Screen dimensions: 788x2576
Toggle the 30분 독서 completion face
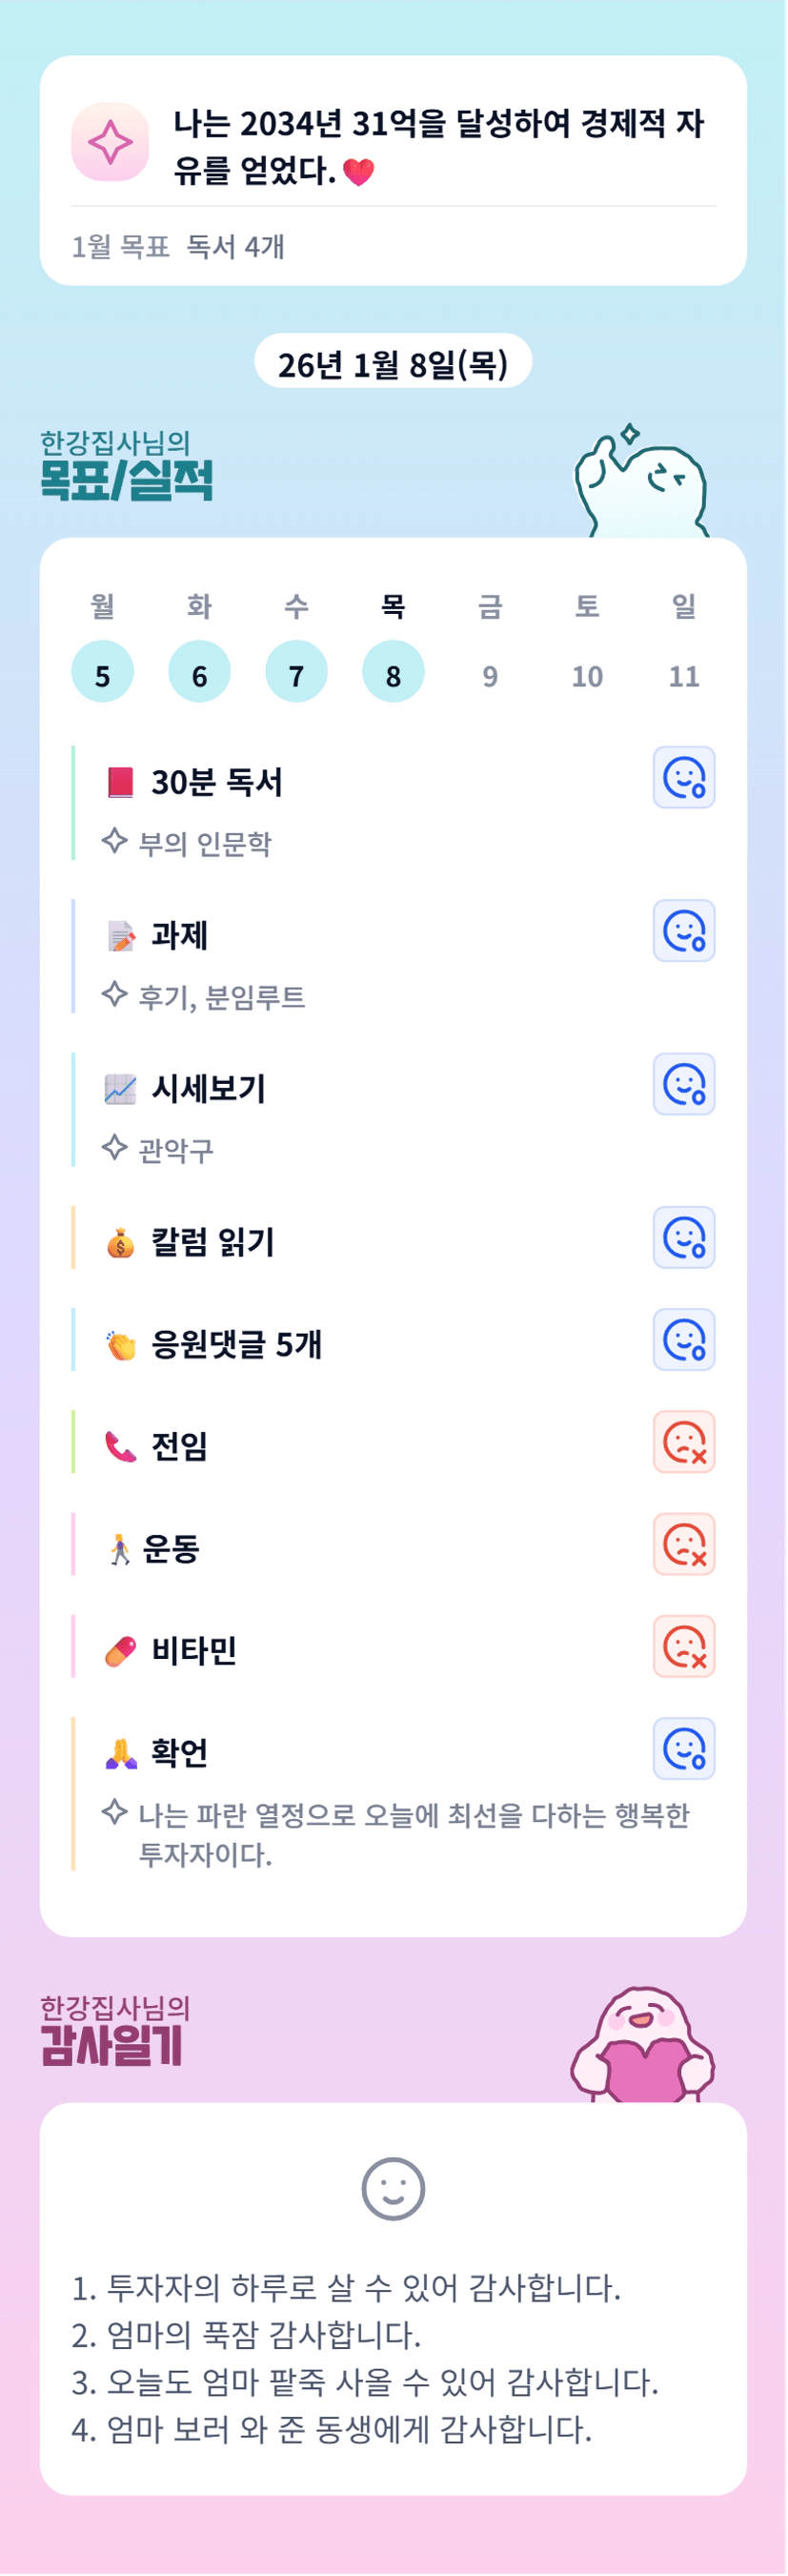coord(684,777)
